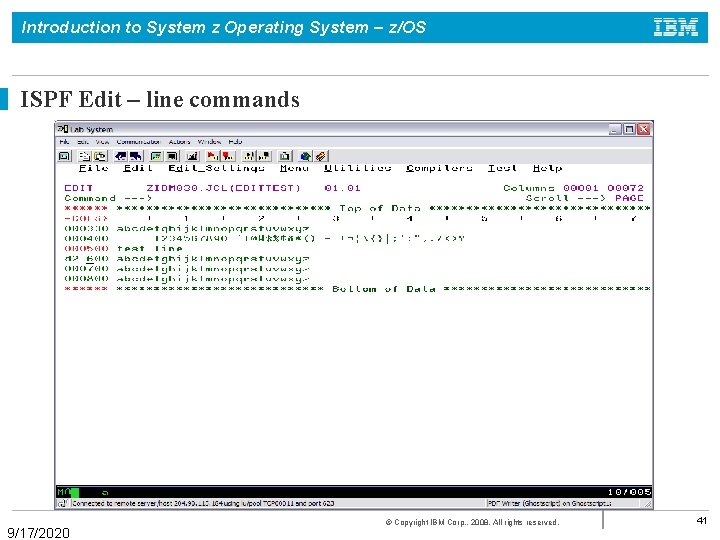Maximize the Lab System window
Viewport: 720px width, 540px height.
pos(629,129)
